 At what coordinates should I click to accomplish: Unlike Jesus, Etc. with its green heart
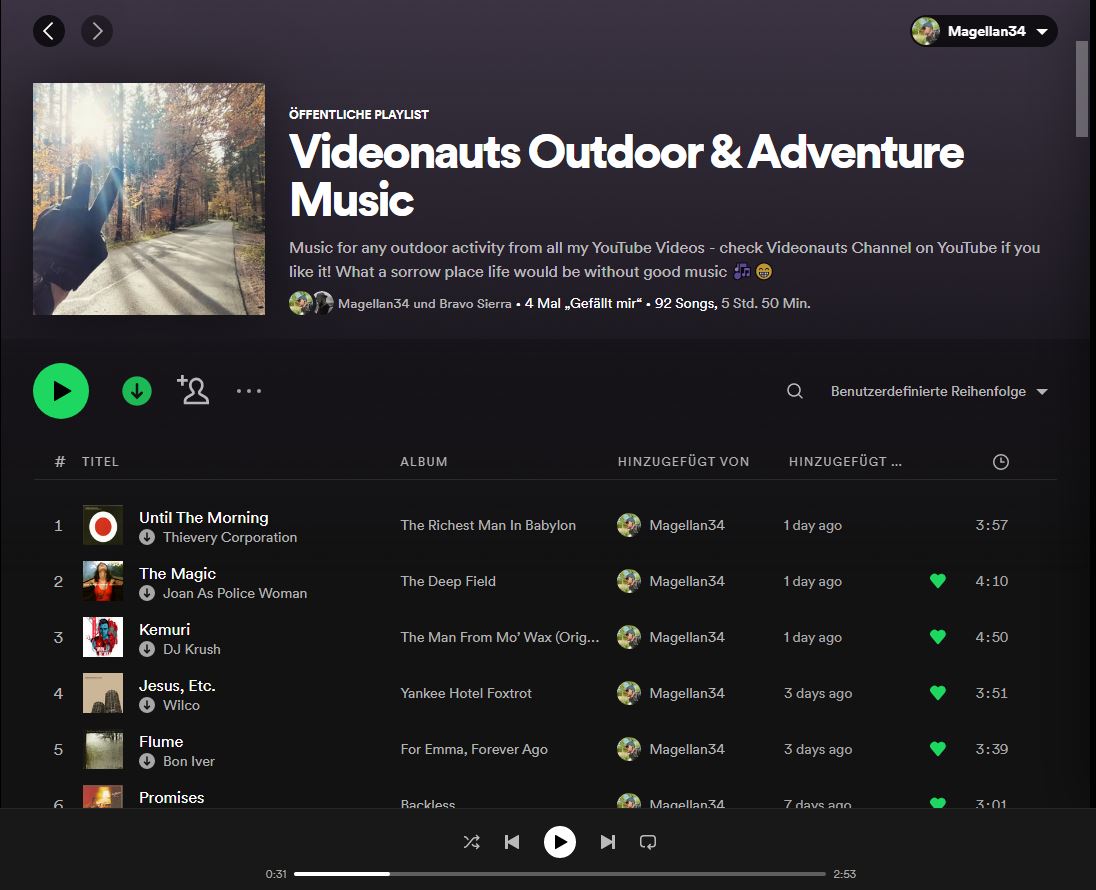coord(938,693)
